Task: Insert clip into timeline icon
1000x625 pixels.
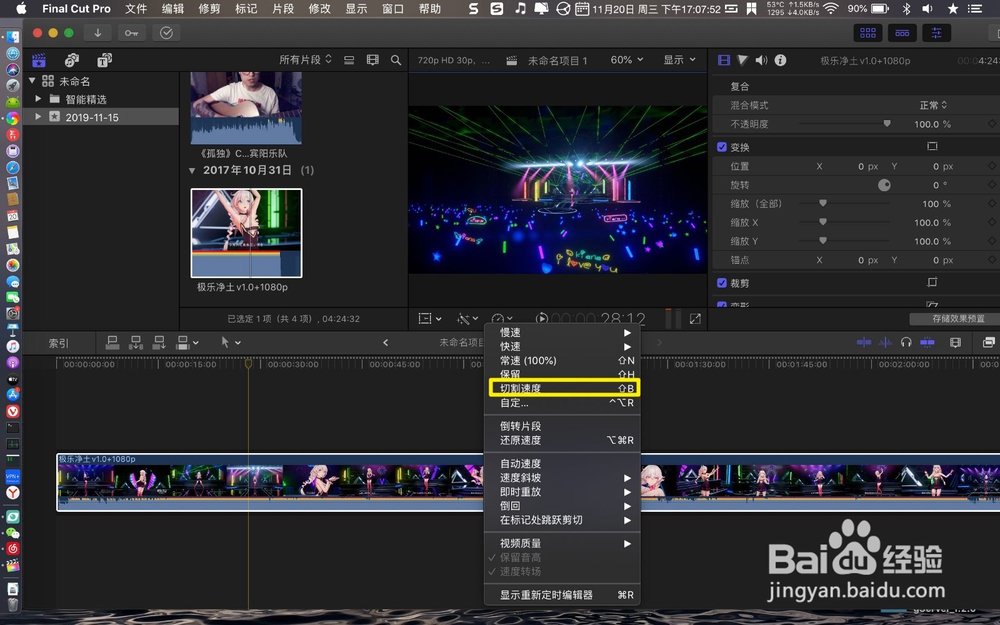Action: coord(136,342)
